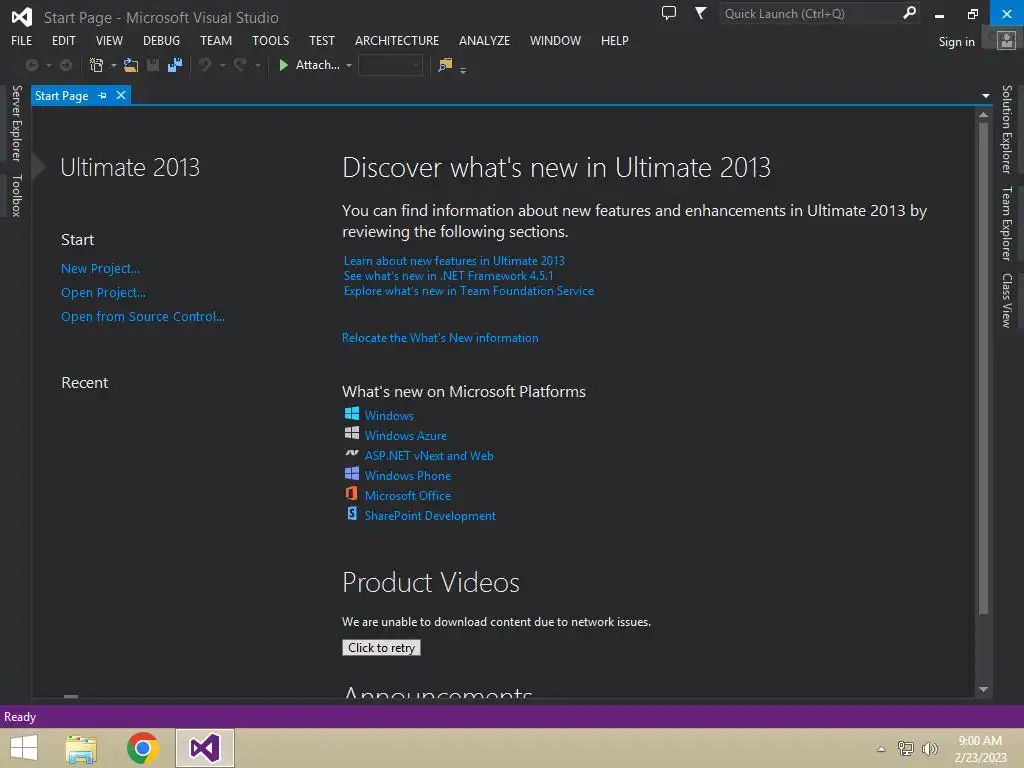The width and height of the screenshot is (1024, 768).
Task: Click the scrollbar down arrow on Start Page
Action: point(984,690)
